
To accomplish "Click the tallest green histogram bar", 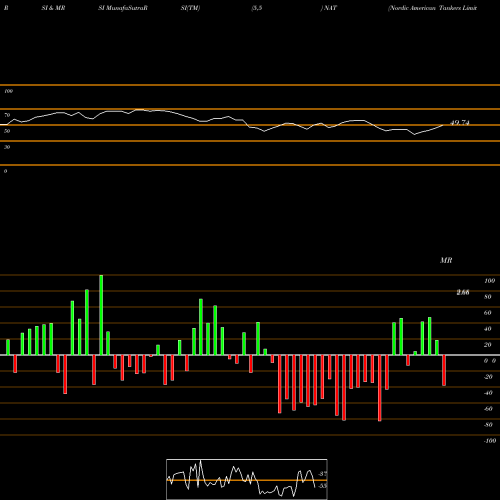I will pyautogui.click(x=101, y=315).
